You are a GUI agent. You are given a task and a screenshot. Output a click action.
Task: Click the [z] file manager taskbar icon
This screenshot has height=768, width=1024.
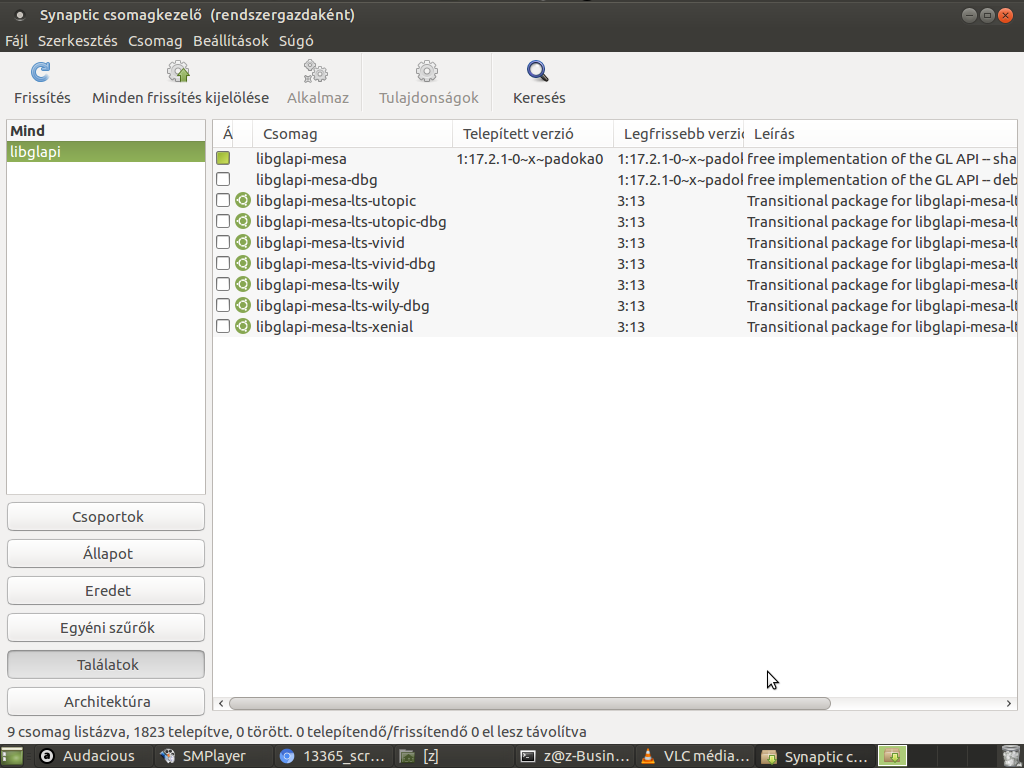408,756
